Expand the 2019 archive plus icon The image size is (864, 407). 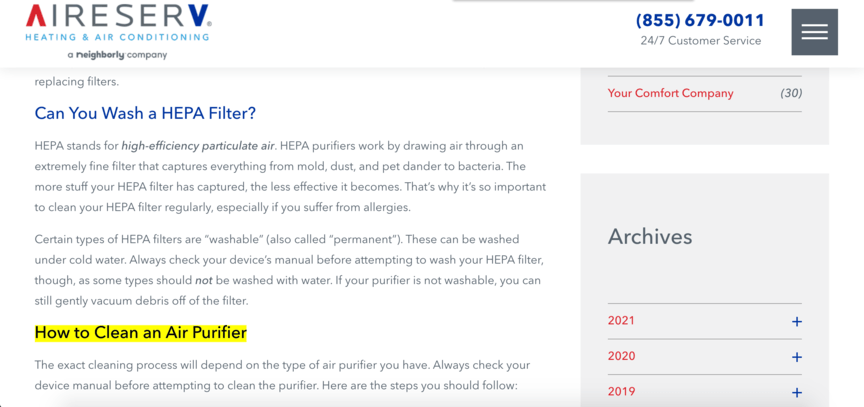(x=796, y=392)
